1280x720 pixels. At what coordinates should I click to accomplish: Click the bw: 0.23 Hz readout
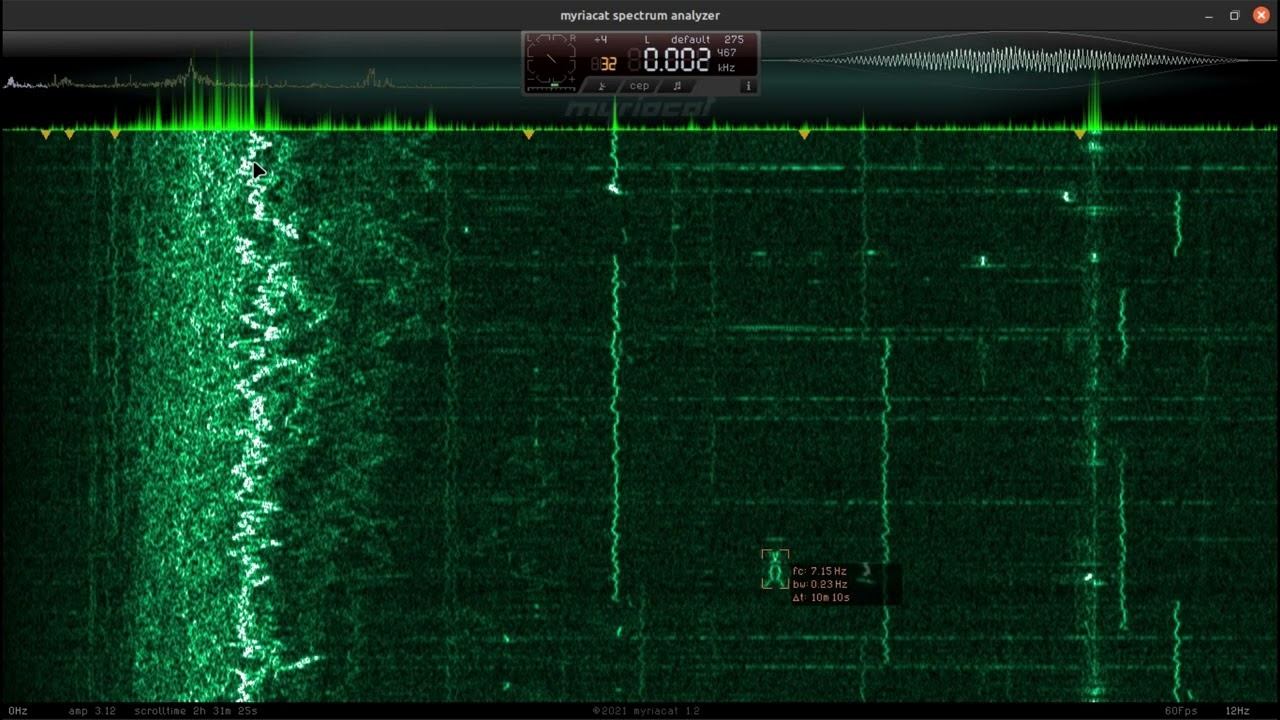(819, 584)
